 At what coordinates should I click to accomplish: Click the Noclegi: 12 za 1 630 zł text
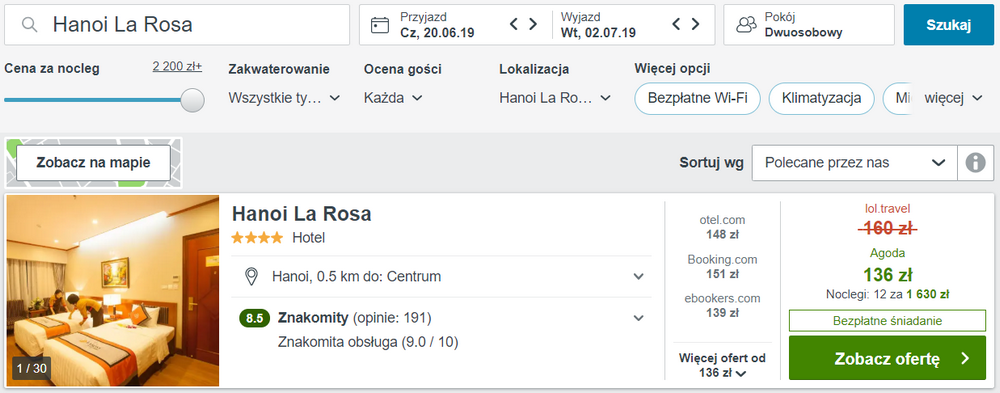(x=887, y=294)
